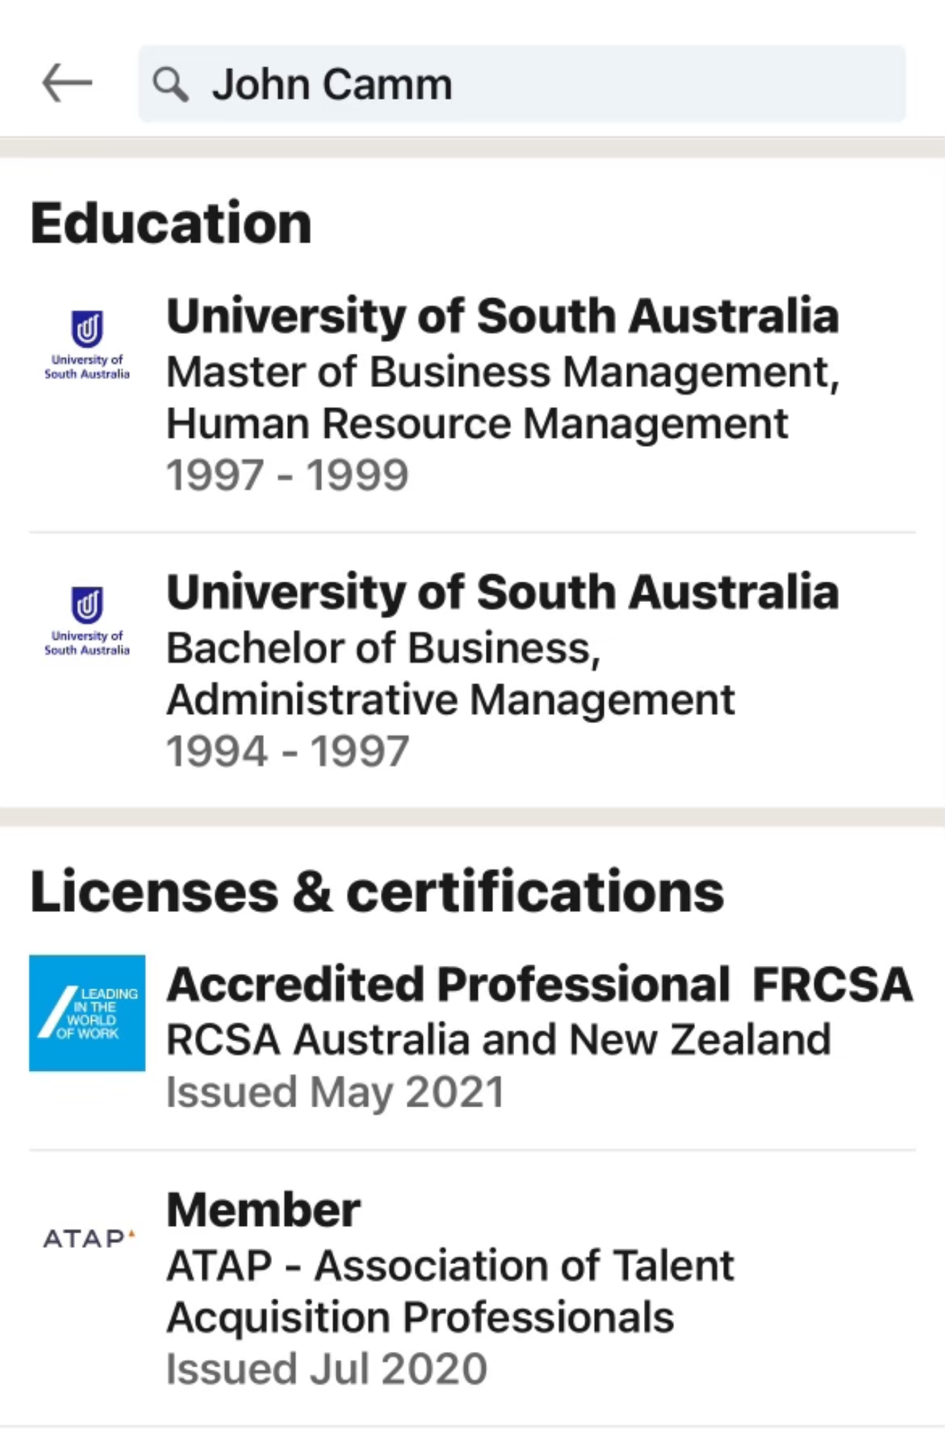Click the Issued May 2021 date
945x1455 pixels.
click(x=334, y=1092)
